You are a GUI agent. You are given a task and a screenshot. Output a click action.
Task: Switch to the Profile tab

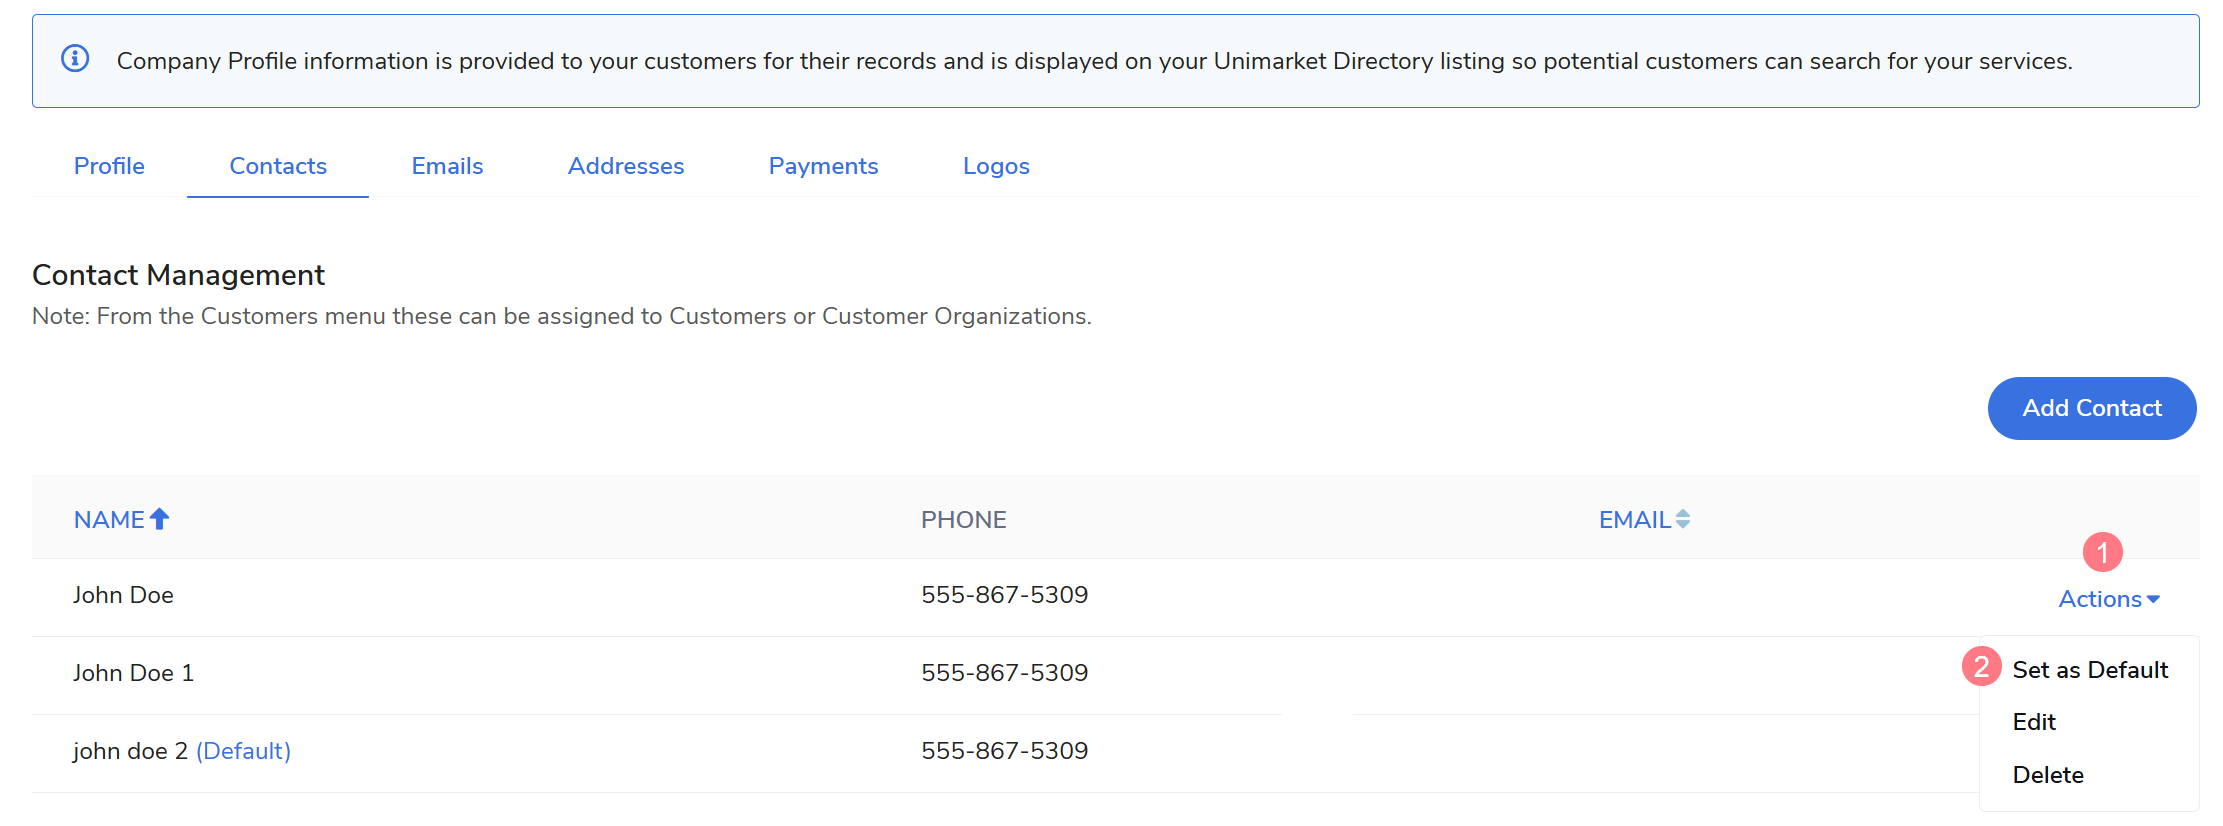click(109, 166)
